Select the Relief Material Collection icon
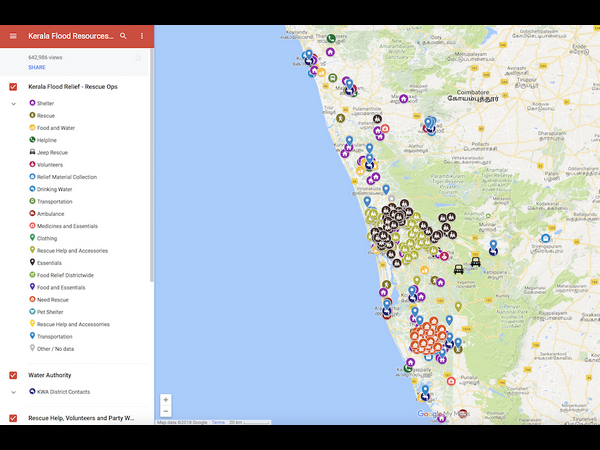Screen dimensions: 600x450 tap(32, 176)
